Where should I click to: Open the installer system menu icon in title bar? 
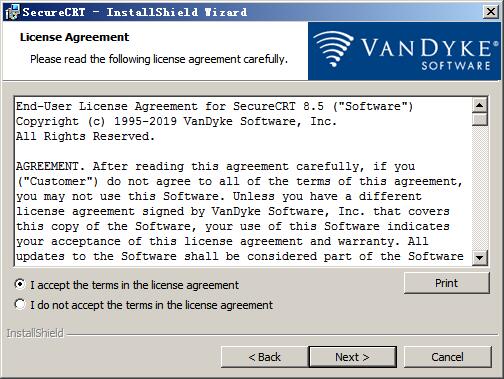(12, 12)
